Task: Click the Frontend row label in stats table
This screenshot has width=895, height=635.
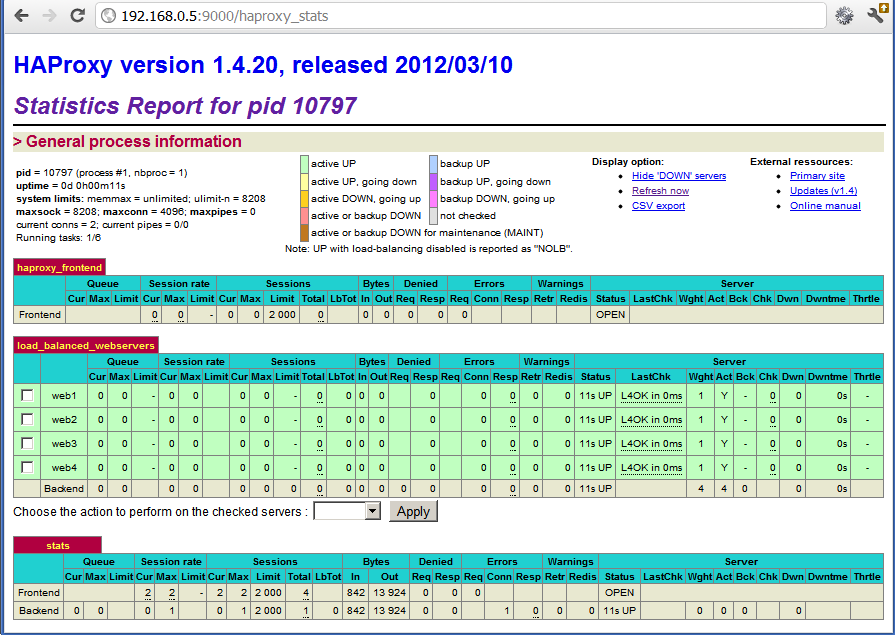Action: [39, 593]
